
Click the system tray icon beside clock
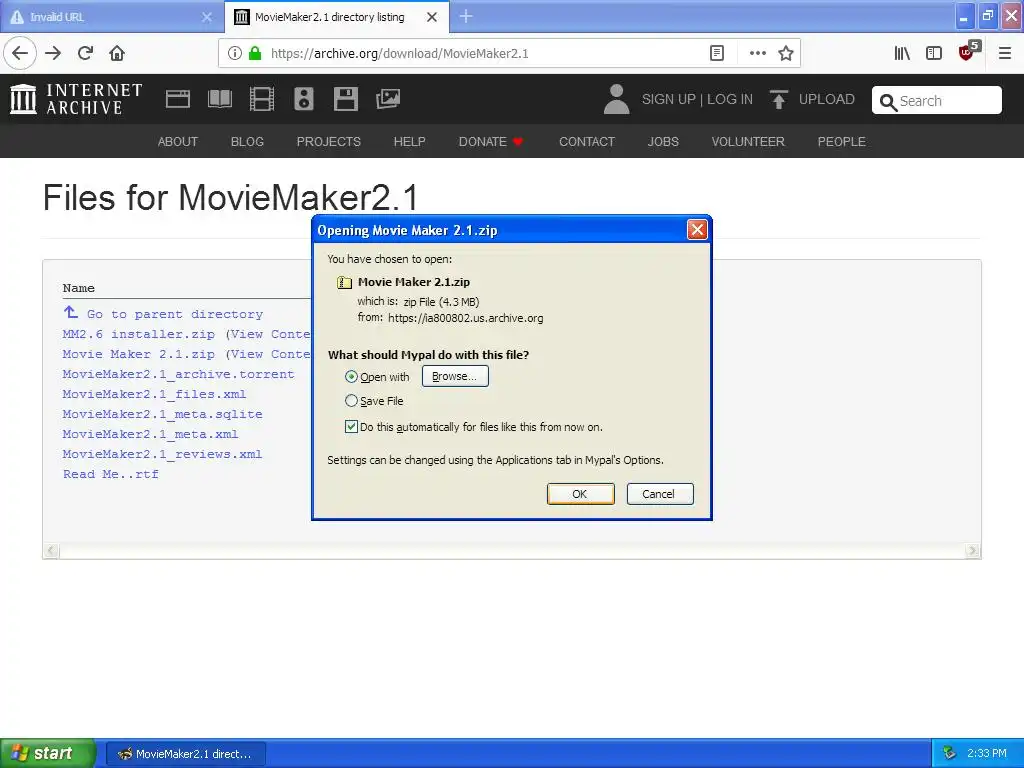click(949, 754)
